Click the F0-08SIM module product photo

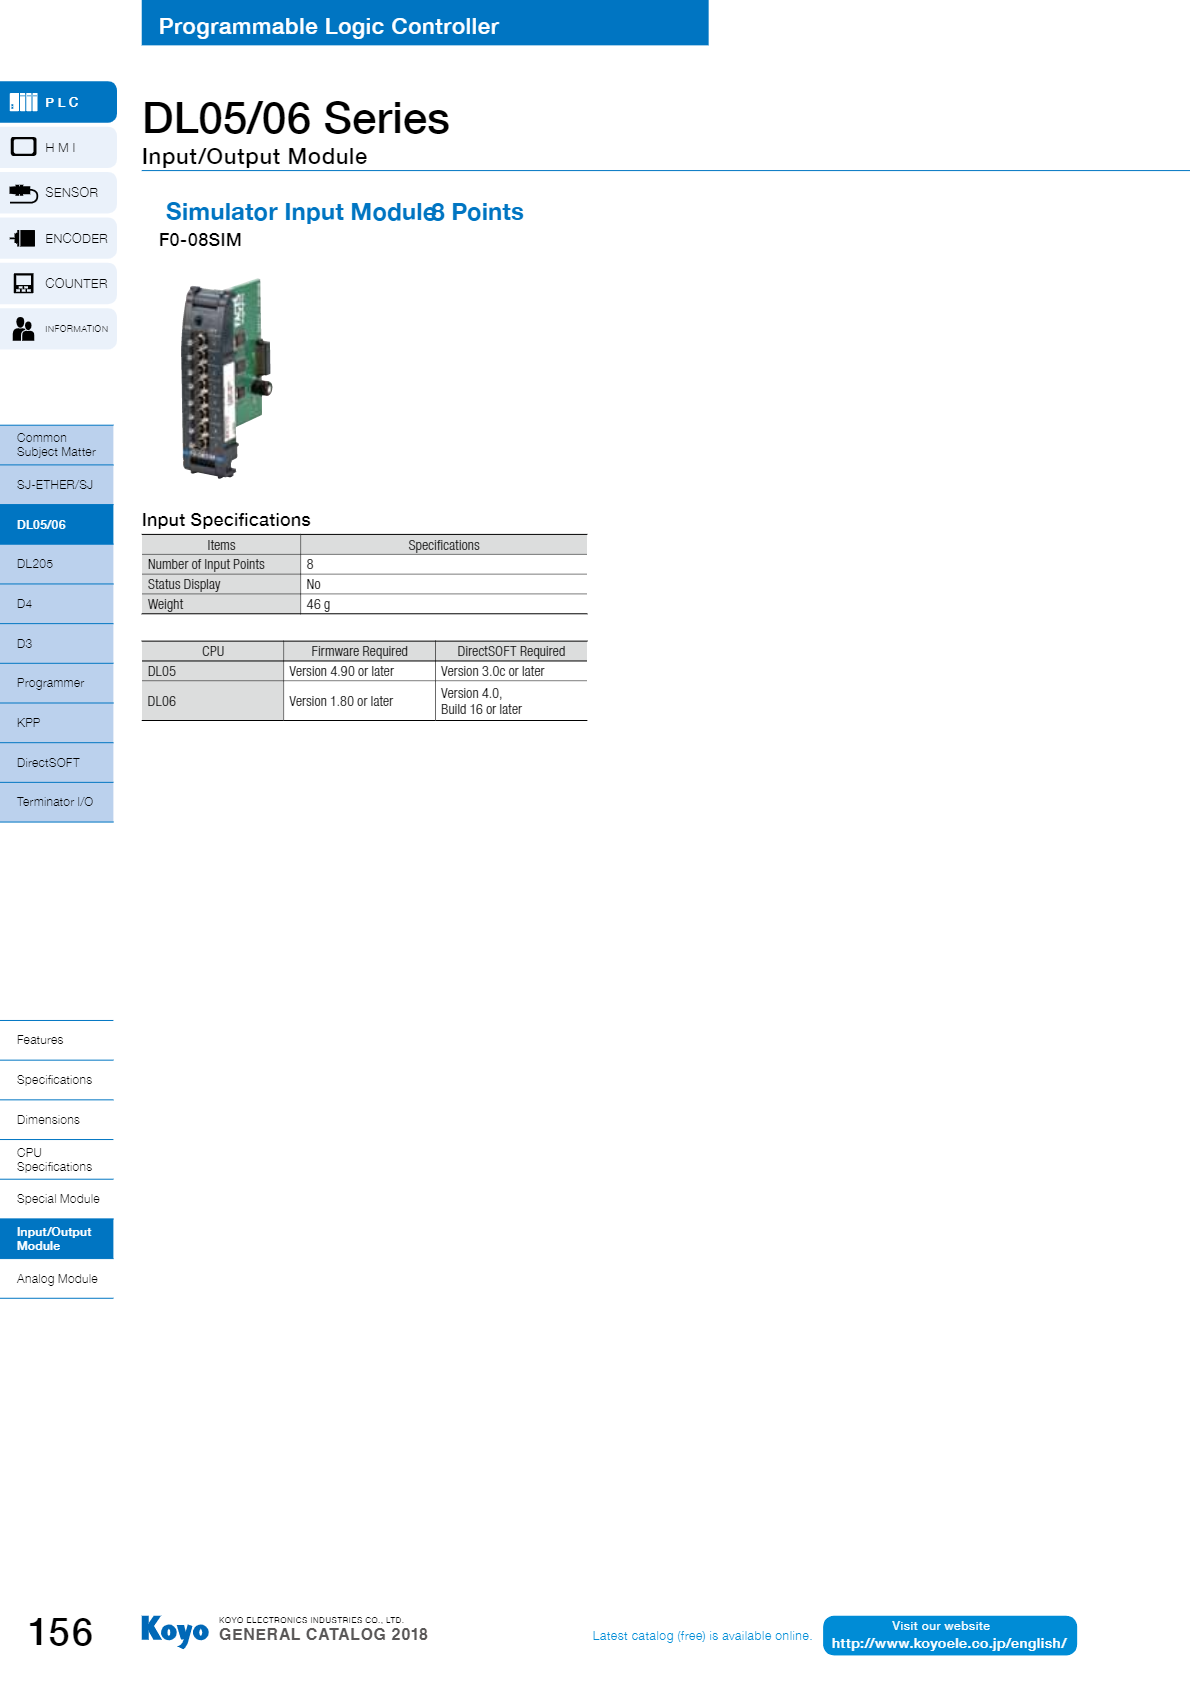pos(227,378)
